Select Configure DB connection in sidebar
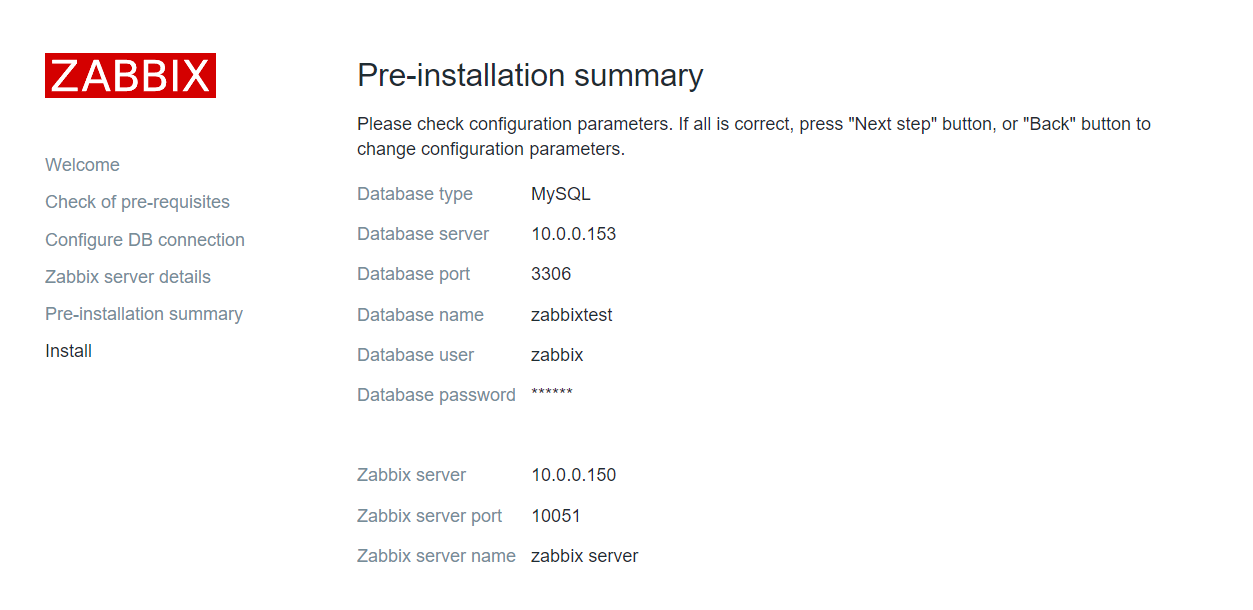This screenshot has width=1253, height=610. coord(145,240)
